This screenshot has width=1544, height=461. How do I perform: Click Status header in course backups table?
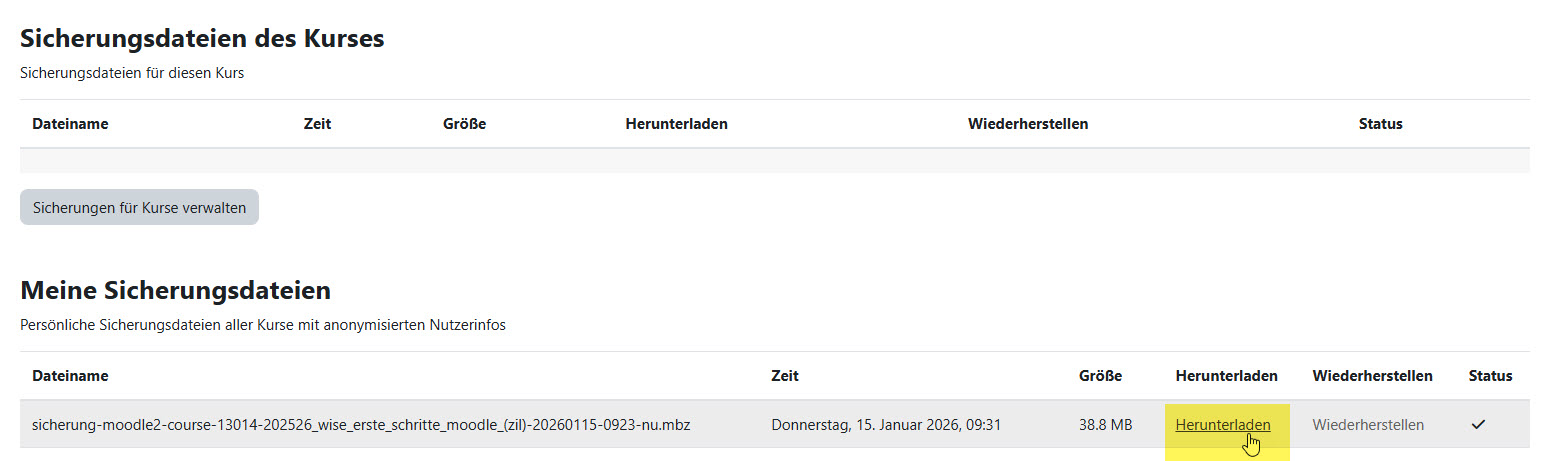coord(1380,124)
